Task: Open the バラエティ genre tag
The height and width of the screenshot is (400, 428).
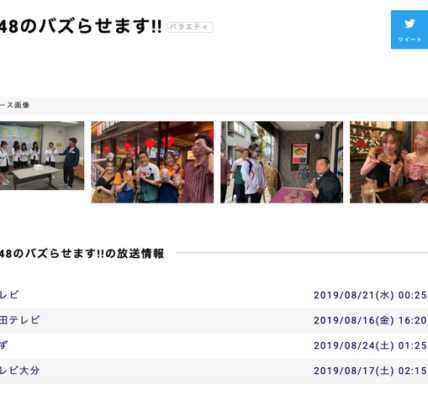Action: click(190, 27)
